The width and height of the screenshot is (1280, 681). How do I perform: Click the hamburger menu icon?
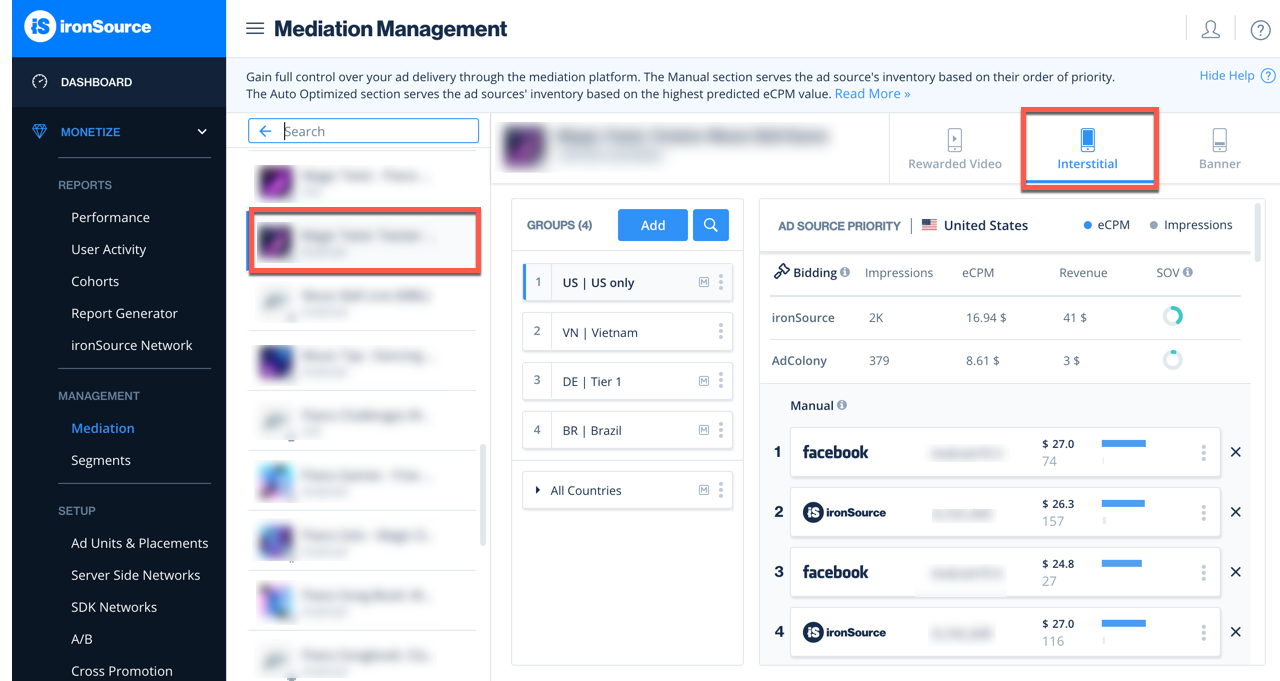coord(255,29)
